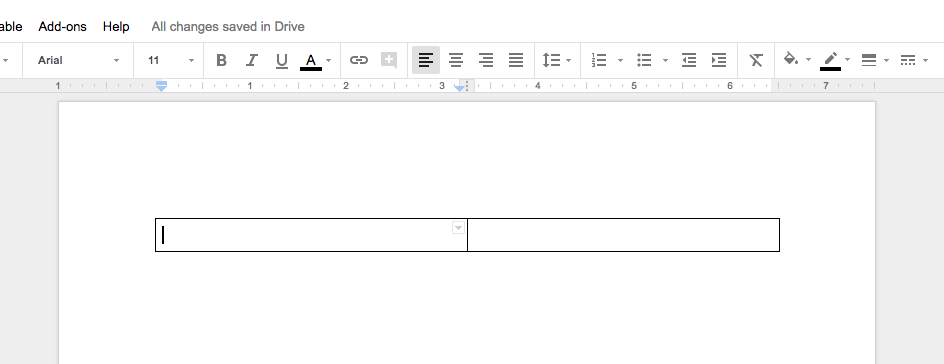This screenshot has height=364, width=944.
Task: Click the Insert link icon
Action: (x=359, y=60)
